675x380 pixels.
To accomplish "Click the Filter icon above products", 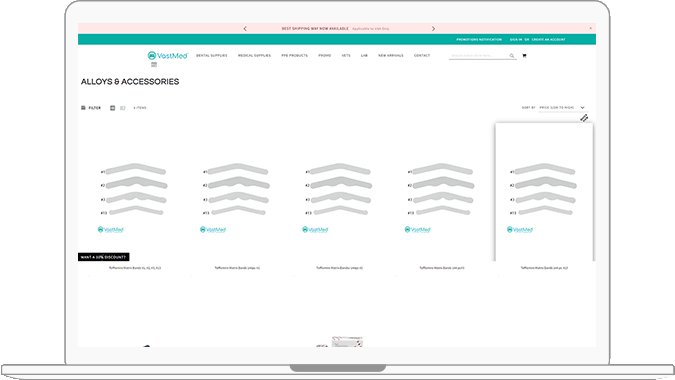I will coord(83,108).
